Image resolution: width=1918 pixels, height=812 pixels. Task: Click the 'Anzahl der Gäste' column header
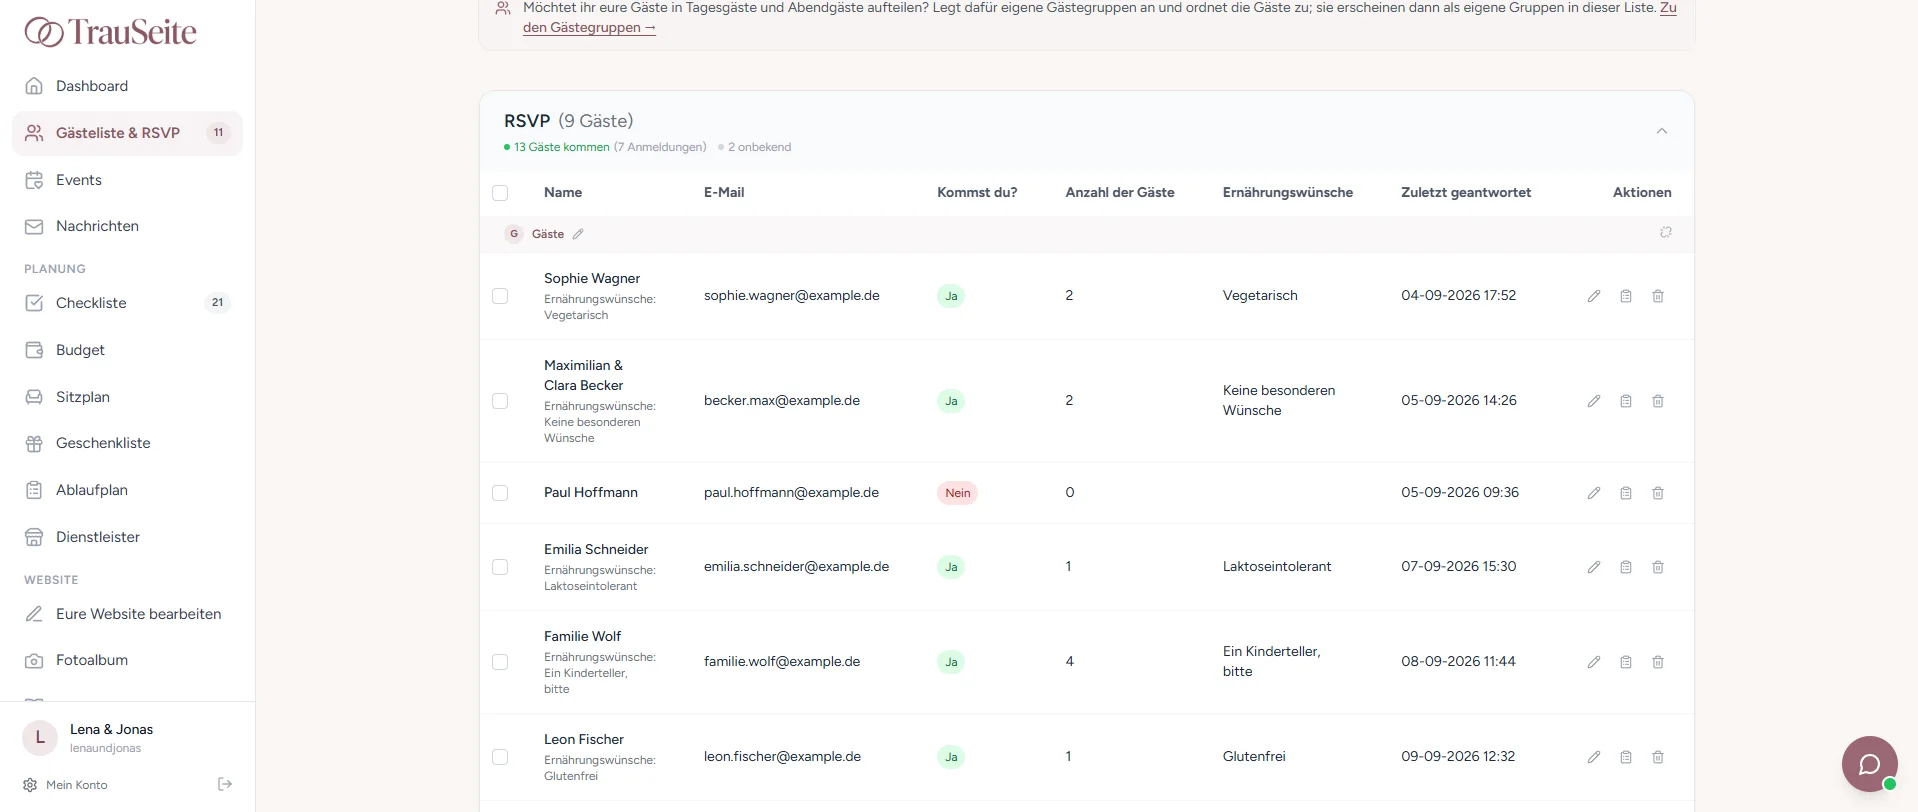point(1120,192)
